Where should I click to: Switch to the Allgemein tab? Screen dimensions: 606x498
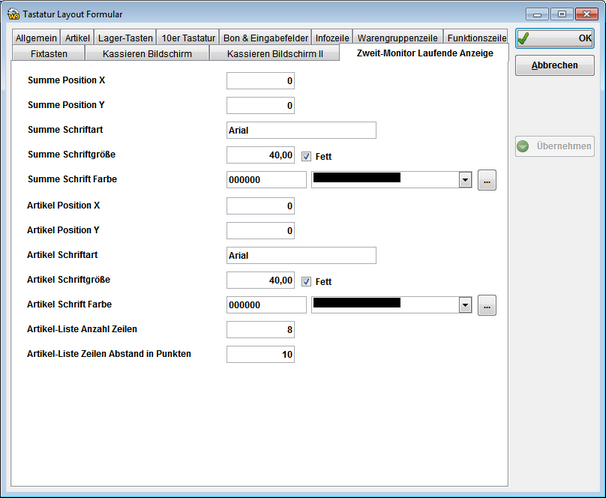36,38
